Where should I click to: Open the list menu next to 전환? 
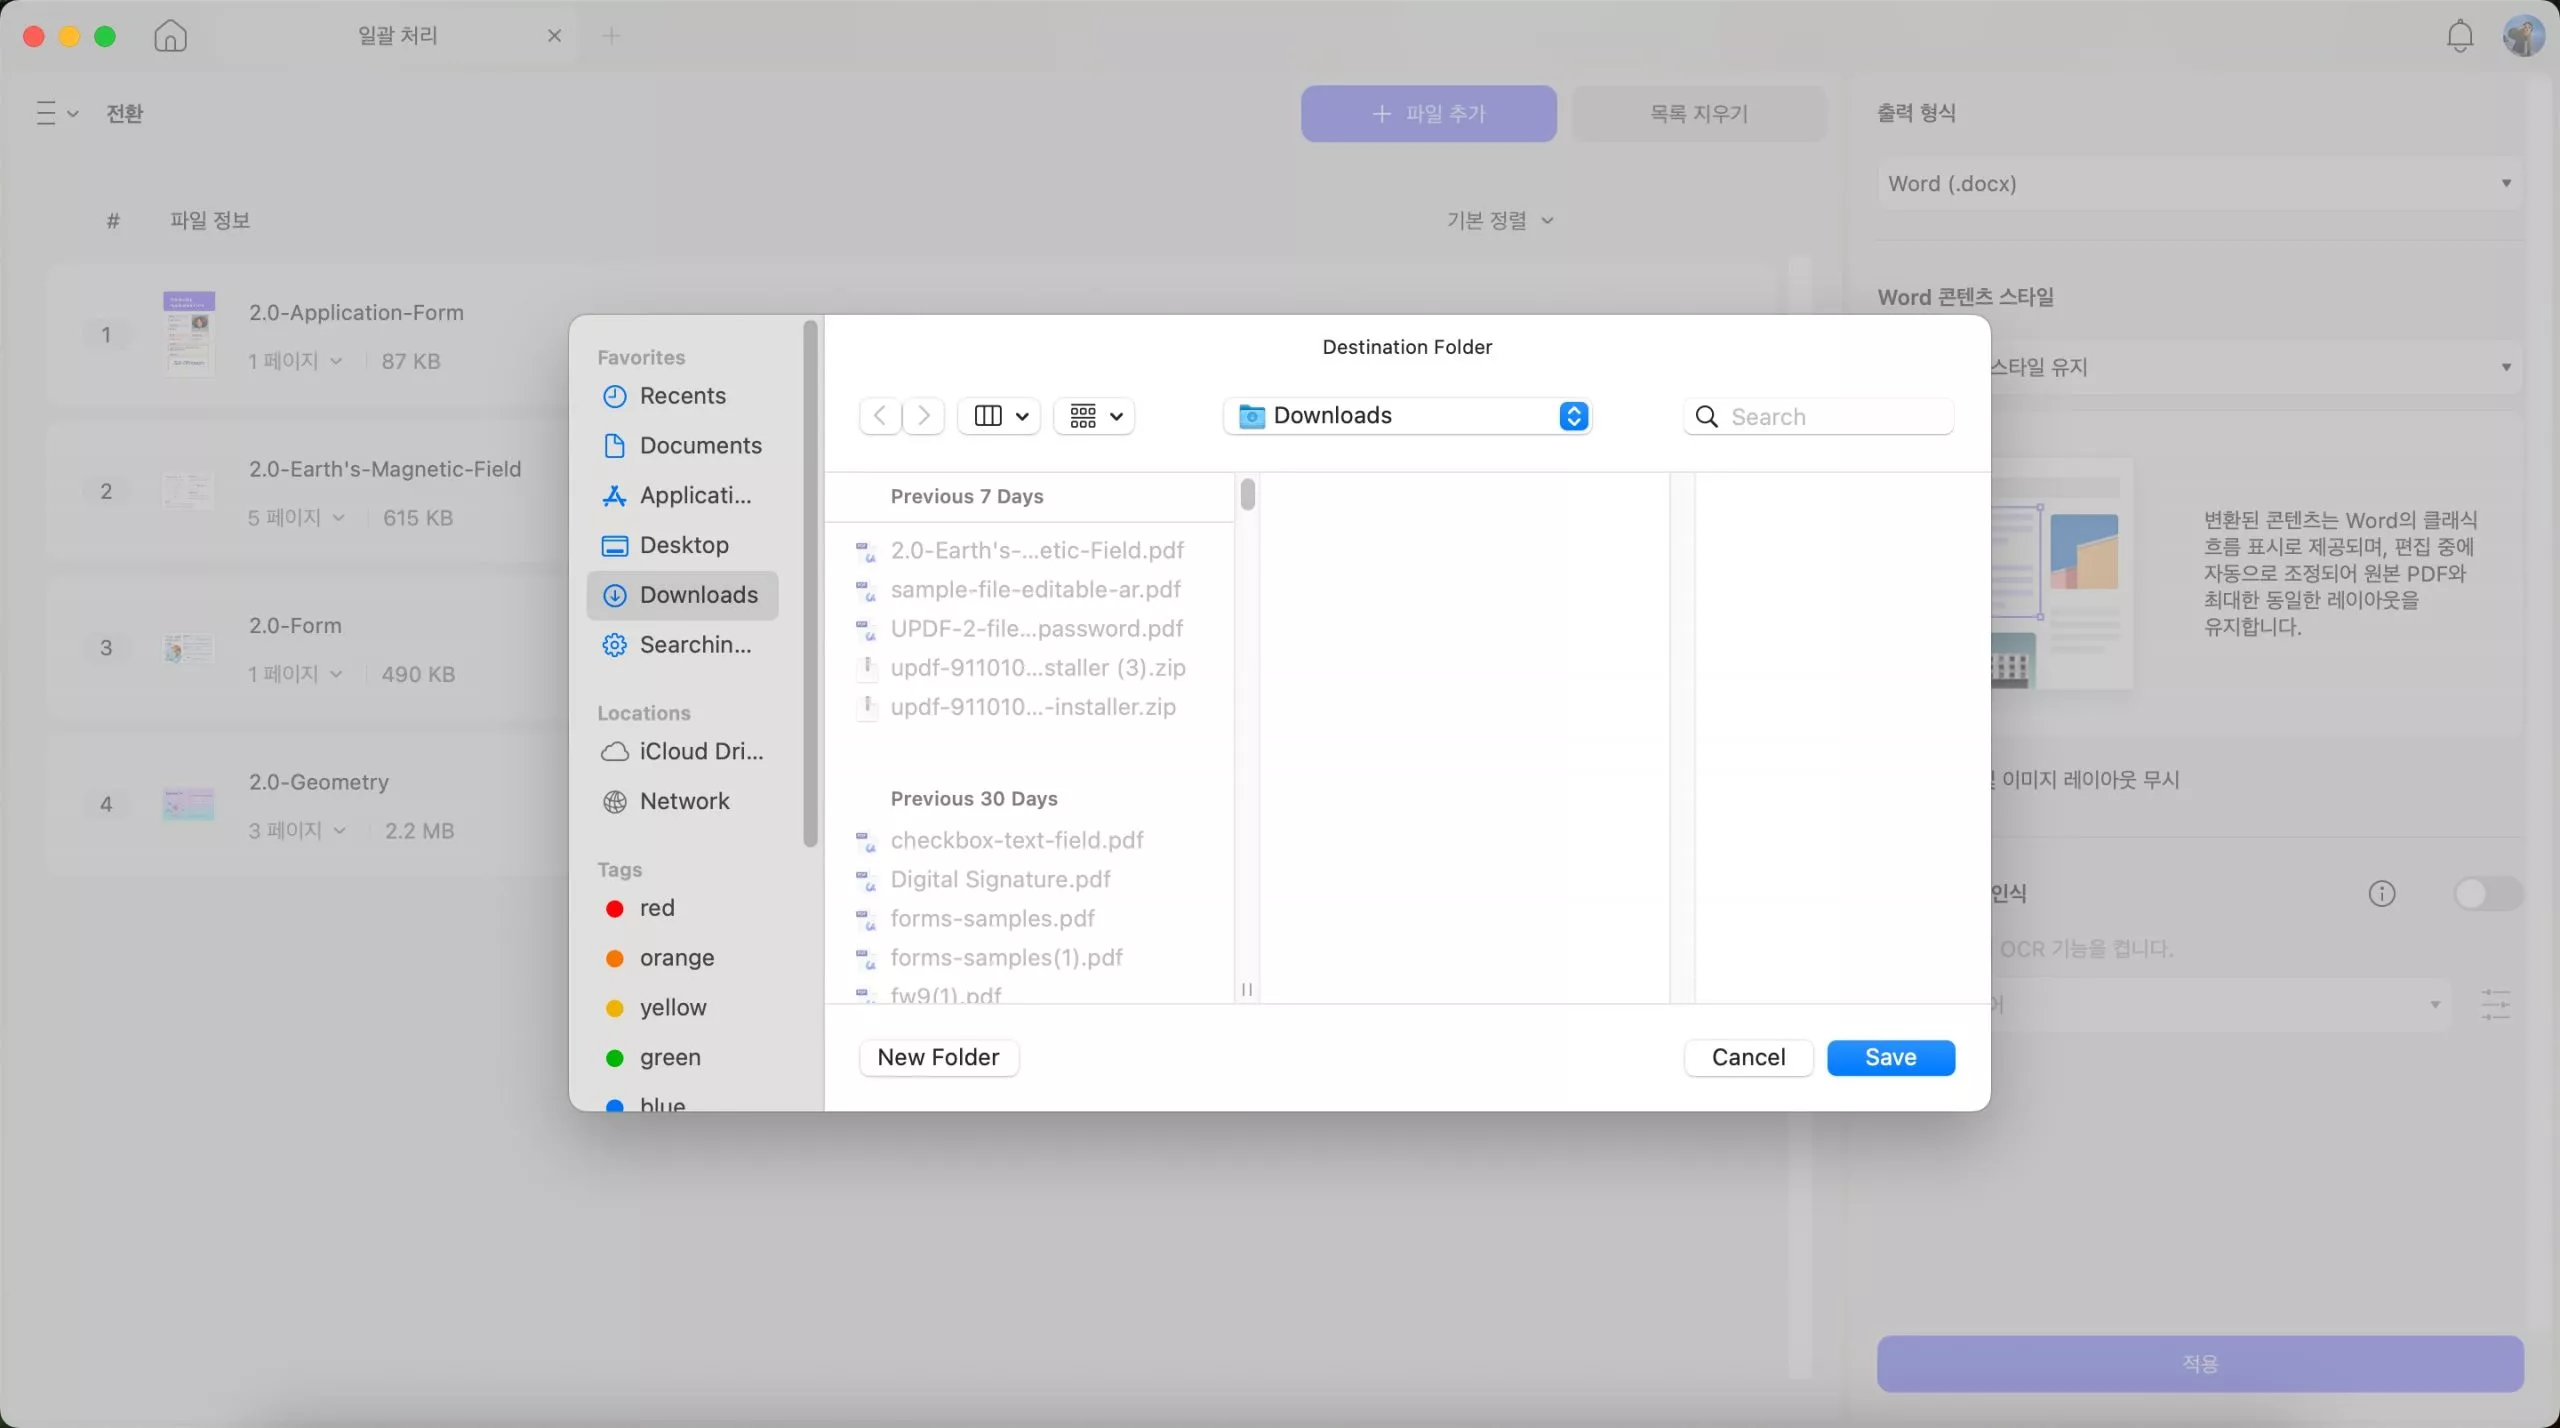(x=57, y=113)
